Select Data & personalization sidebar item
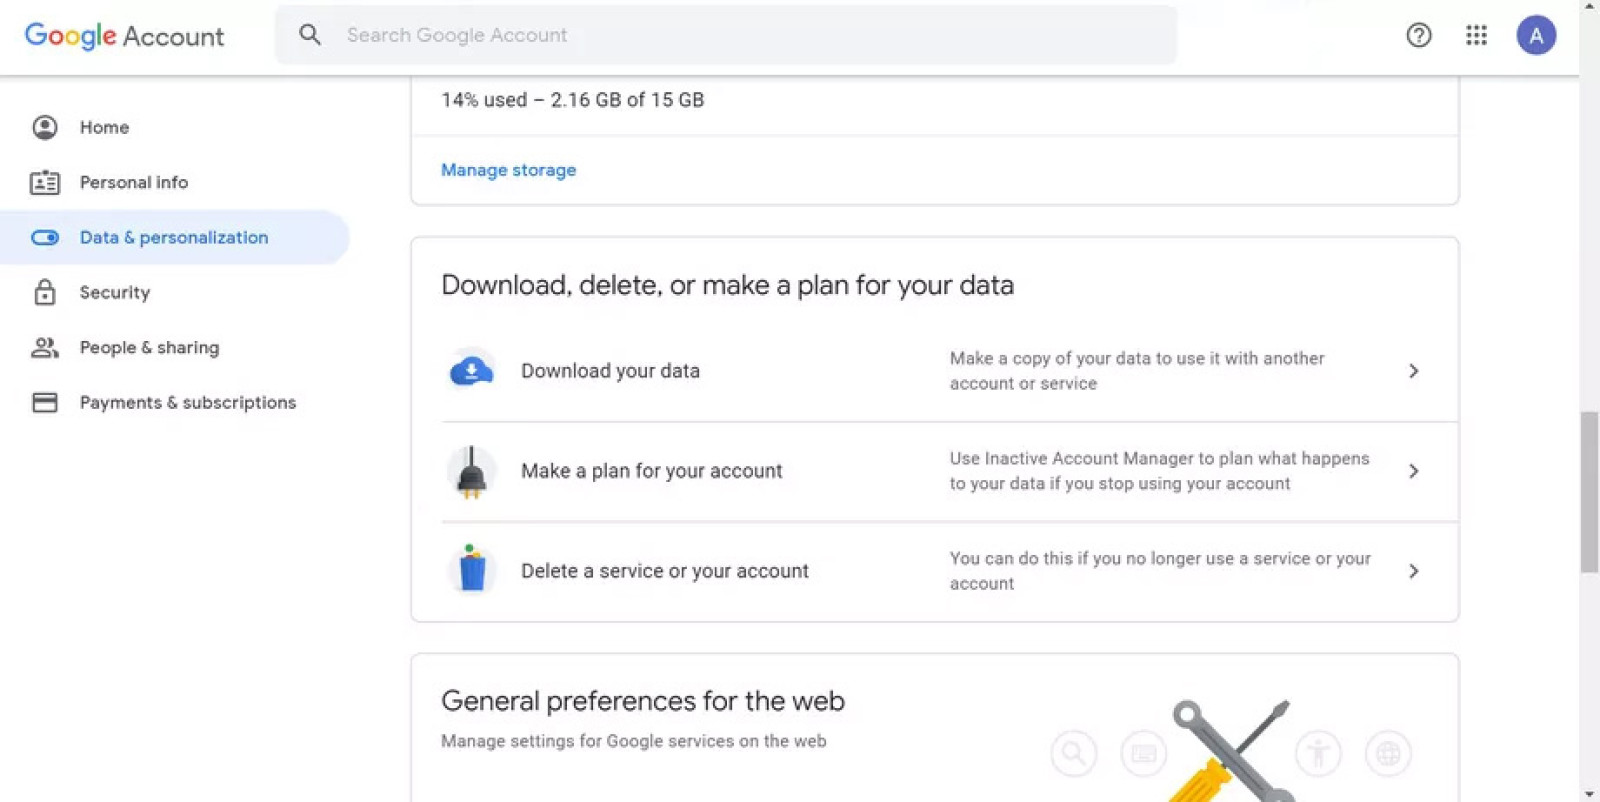Viewport: 1600px width, 802px height. pos(175,237)
